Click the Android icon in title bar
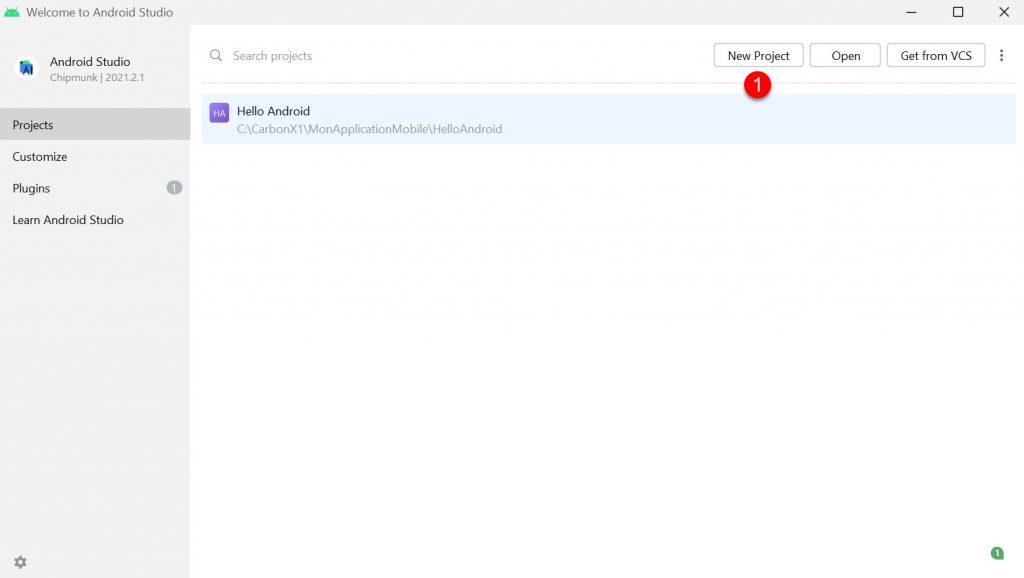The height and width of the screenshot is (578, 1024). 12,12
